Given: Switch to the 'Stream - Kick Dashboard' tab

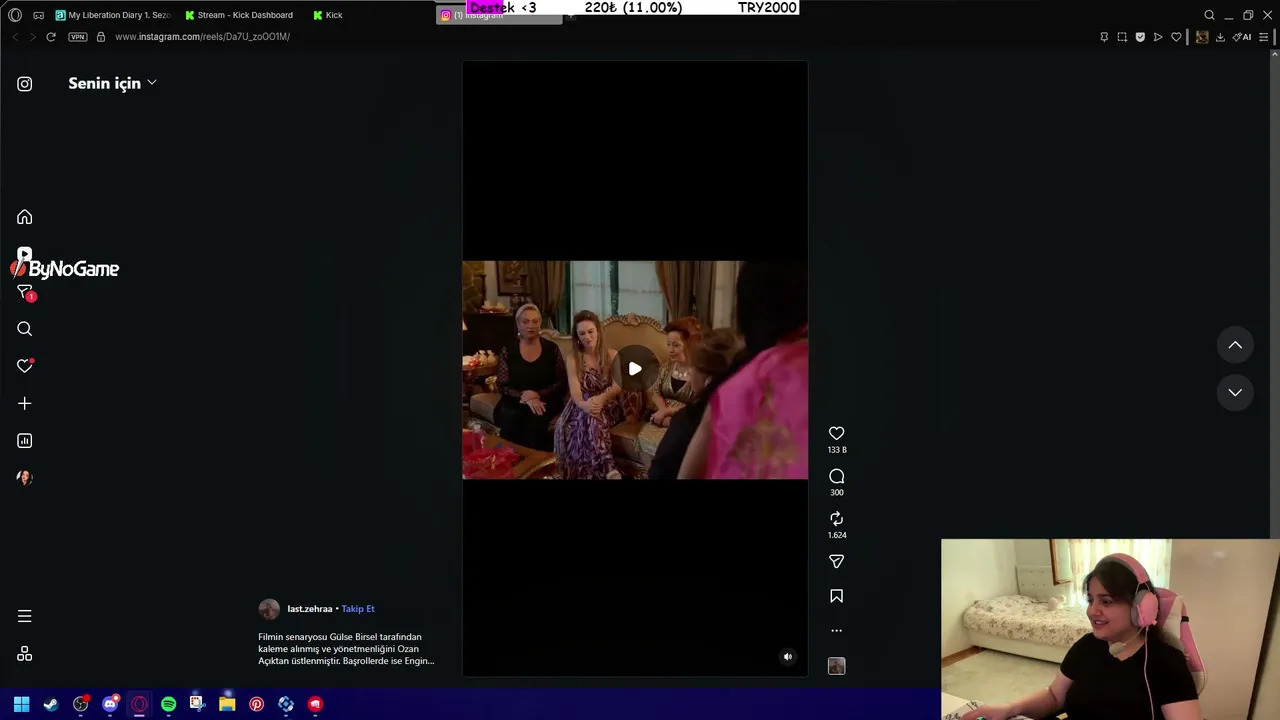Looking at the screenshot, I should [x=239, y=15].
